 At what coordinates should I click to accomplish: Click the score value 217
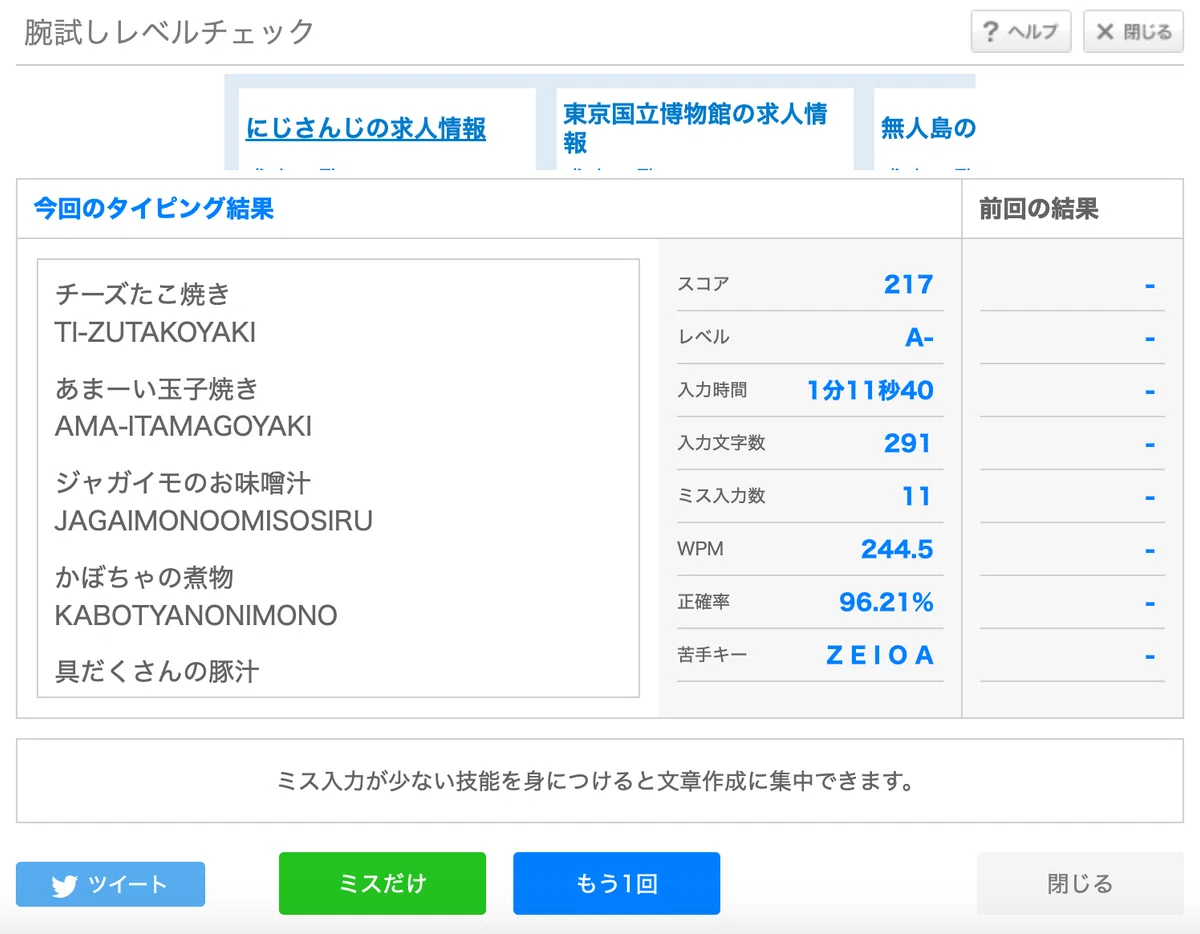coord(908,284)
